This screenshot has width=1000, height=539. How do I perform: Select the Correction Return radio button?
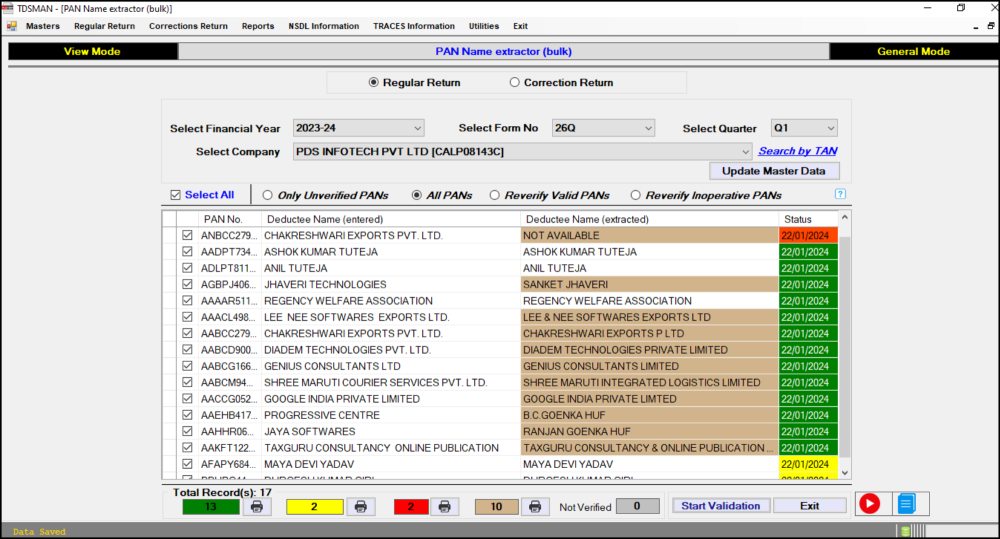pyautogui.click(x=515, y=83)
